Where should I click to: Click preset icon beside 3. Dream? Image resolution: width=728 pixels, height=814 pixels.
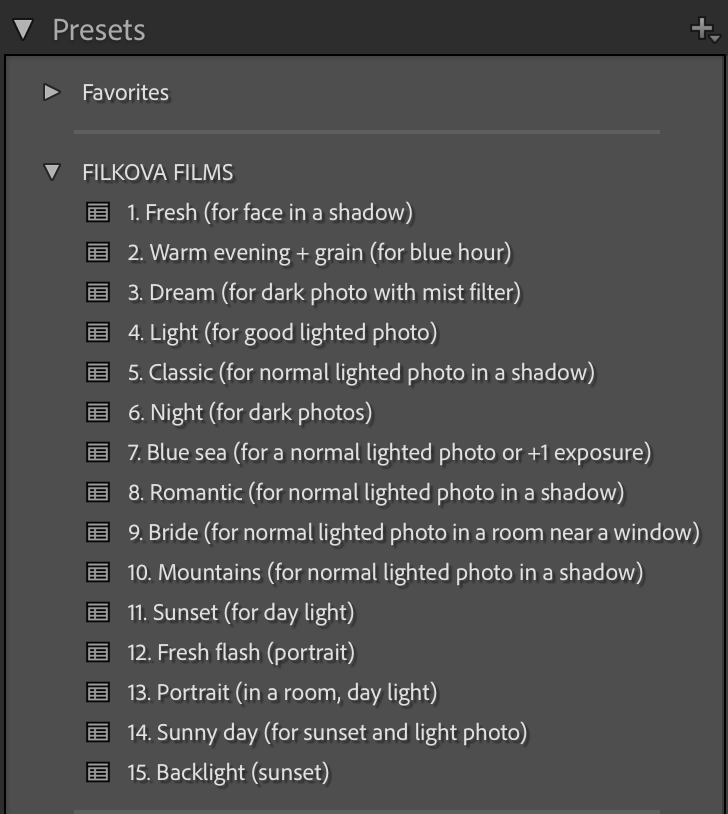click(x=98, y=292)
